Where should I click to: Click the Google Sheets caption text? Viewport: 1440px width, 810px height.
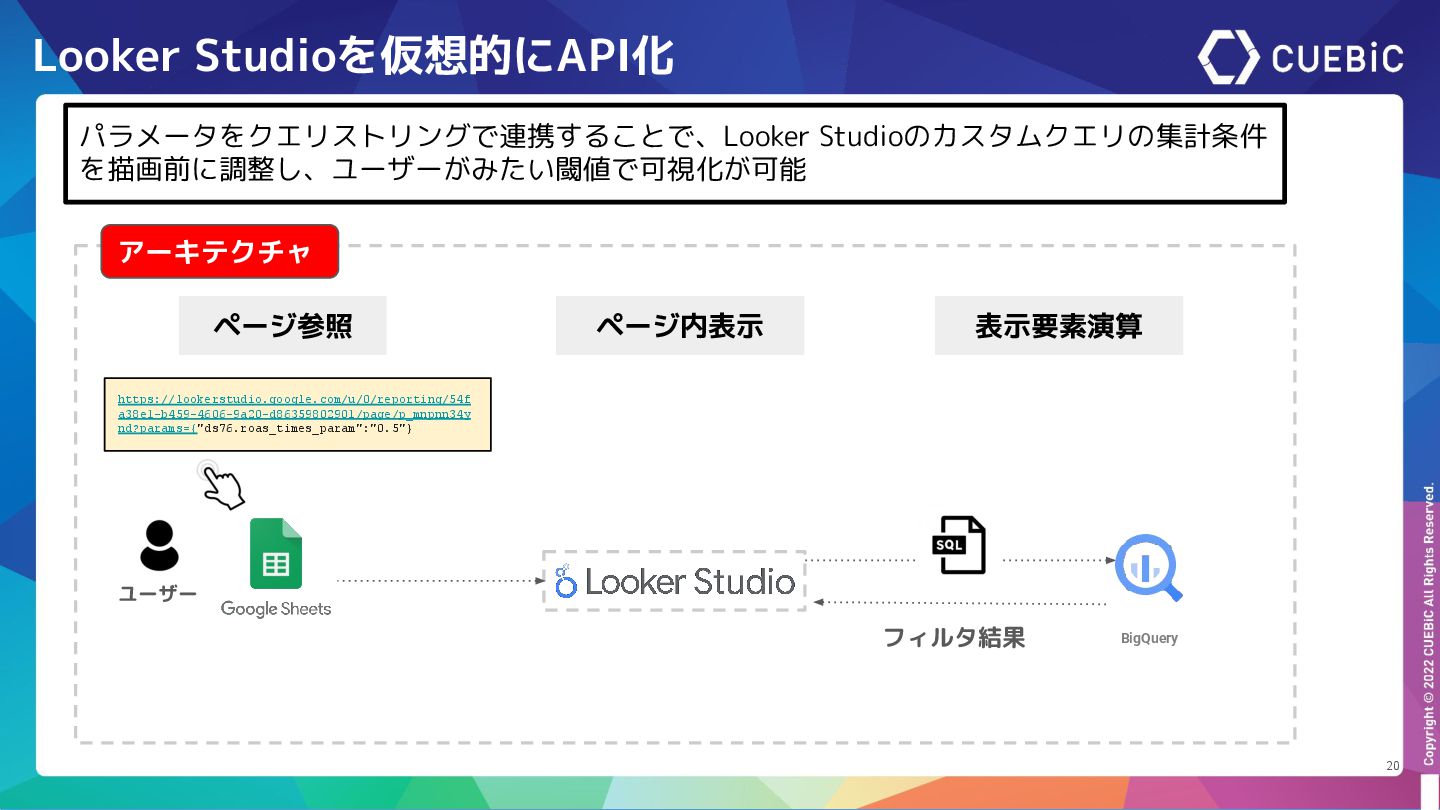click(276, 608)
